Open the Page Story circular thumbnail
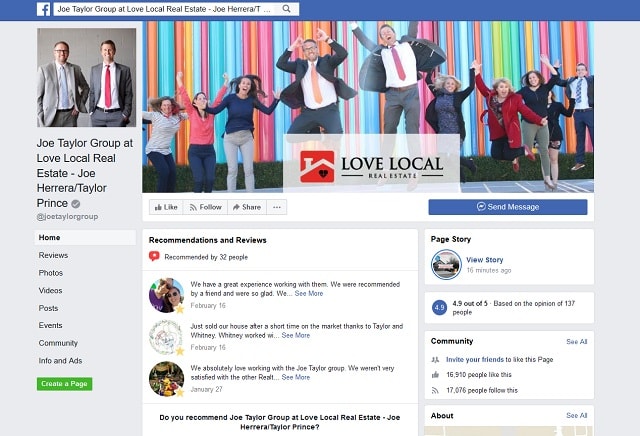 click(446, 265)
